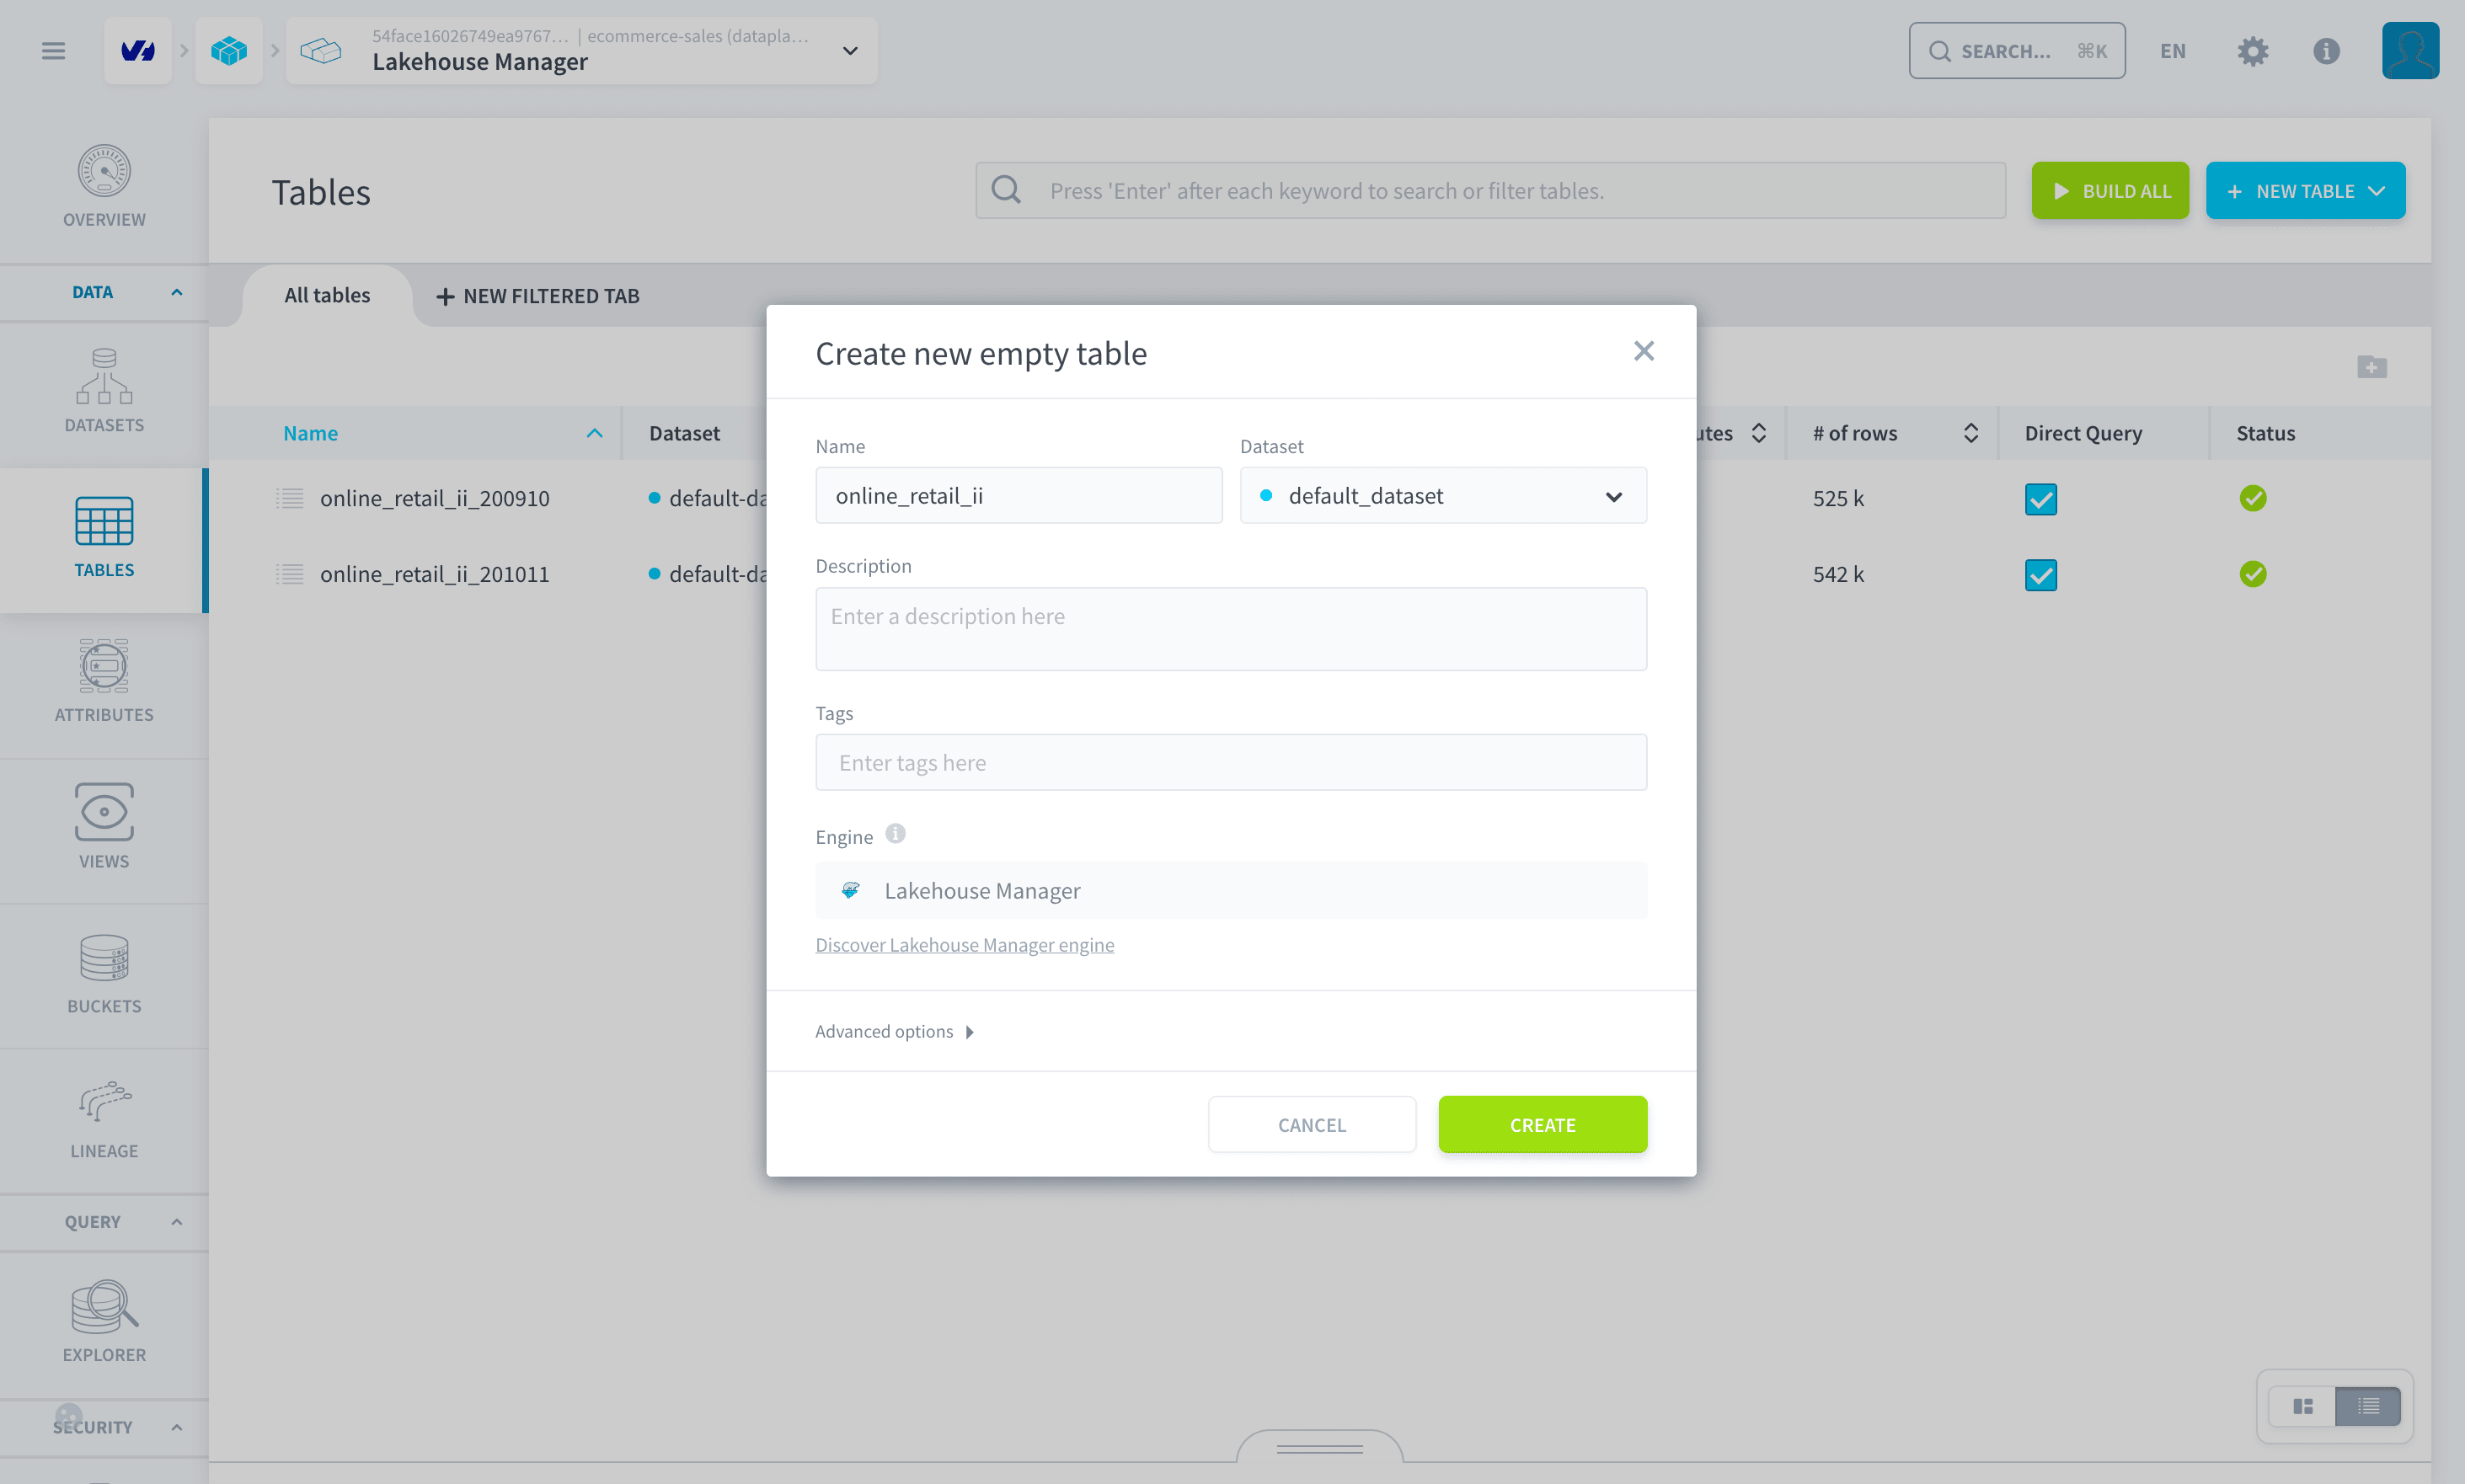Viewport: 2465px width, 1484px height.
Task: Go to Datasets in sidebar
Action: pos(104,390)
